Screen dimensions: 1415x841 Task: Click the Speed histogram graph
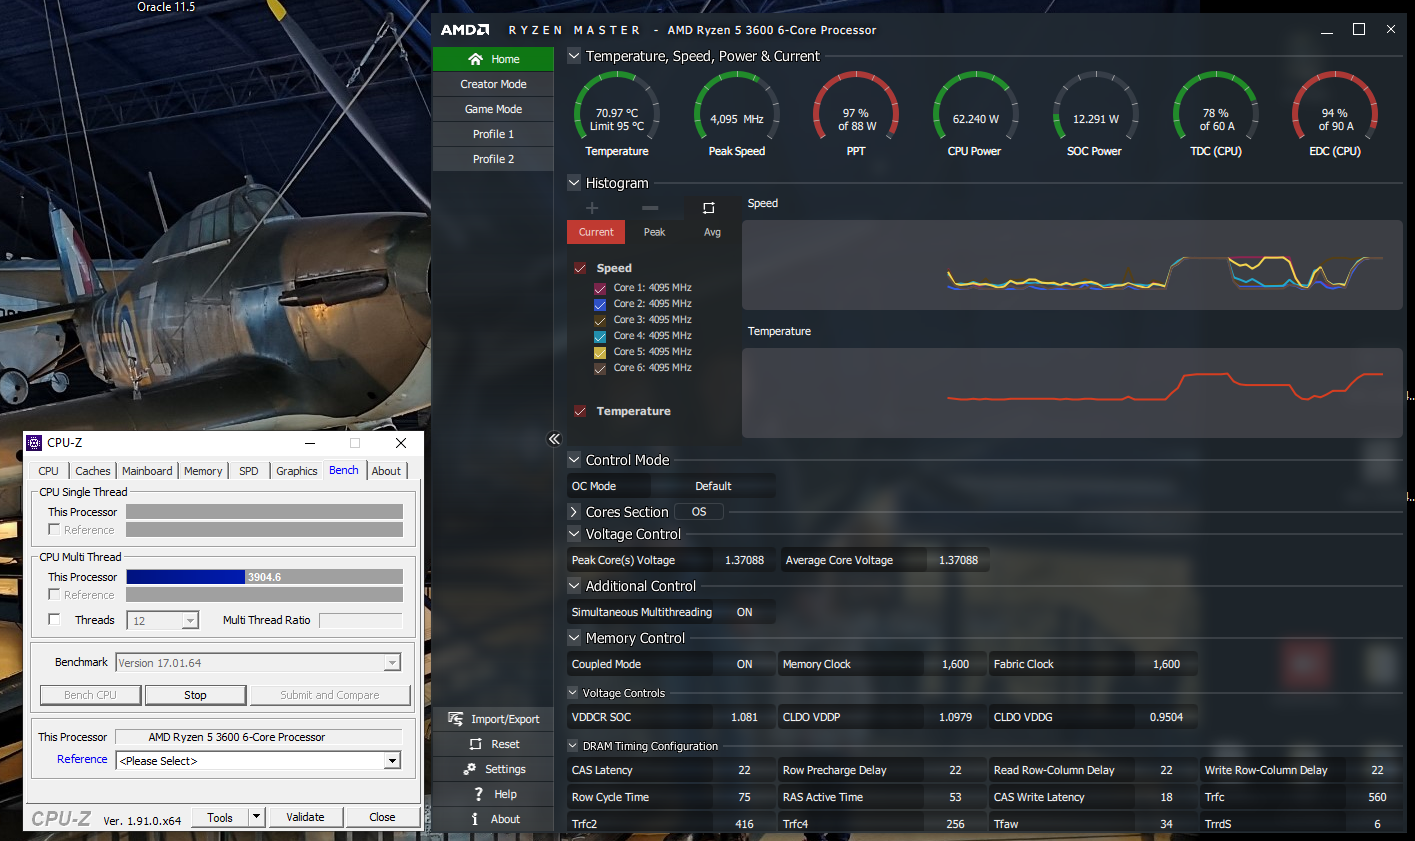[x=1072, y=265]
